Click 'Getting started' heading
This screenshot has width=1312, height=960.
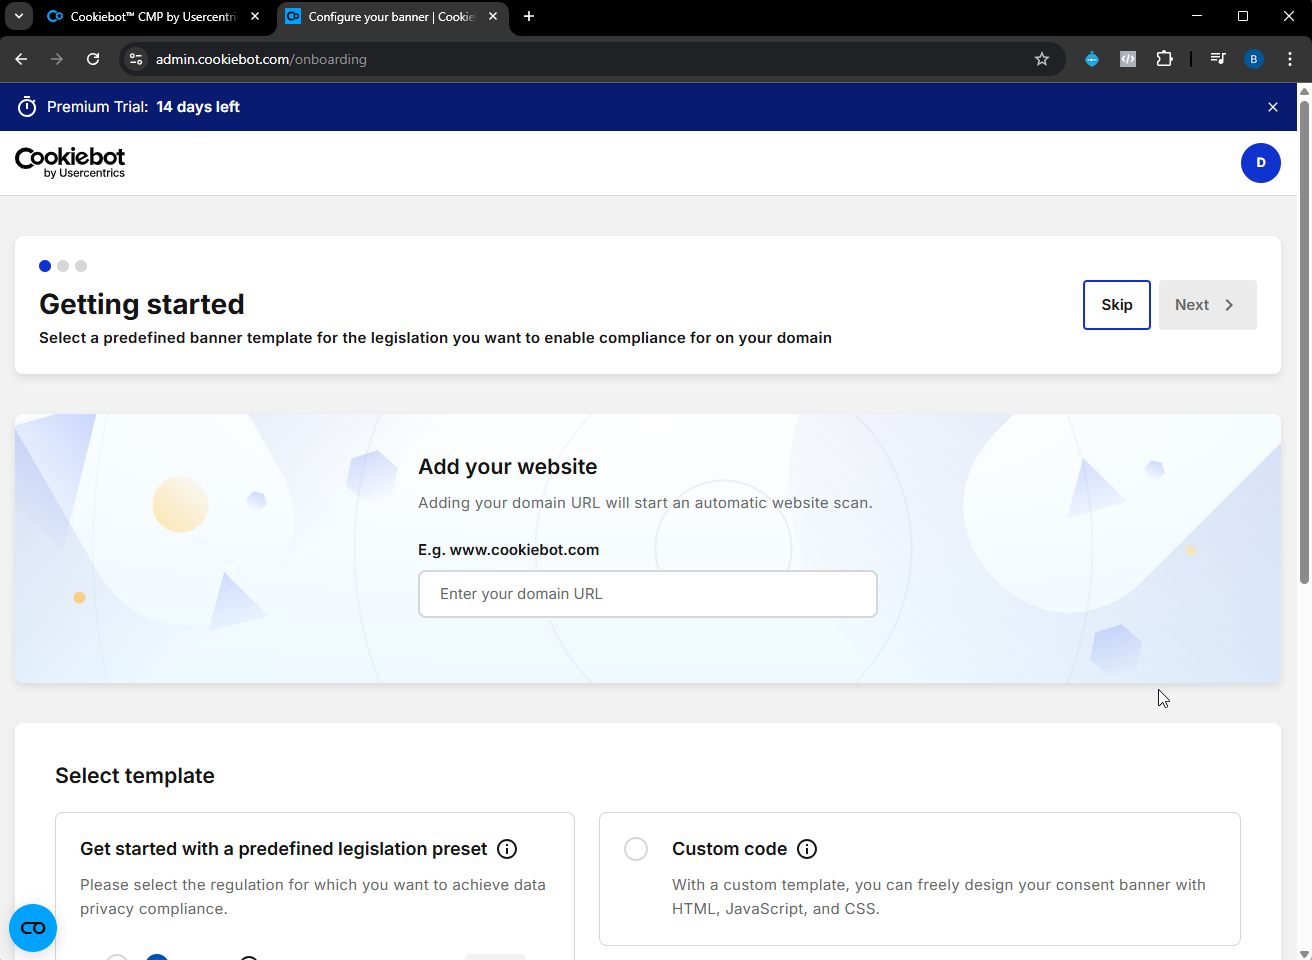pyautogui.click(x=142, y=304)
